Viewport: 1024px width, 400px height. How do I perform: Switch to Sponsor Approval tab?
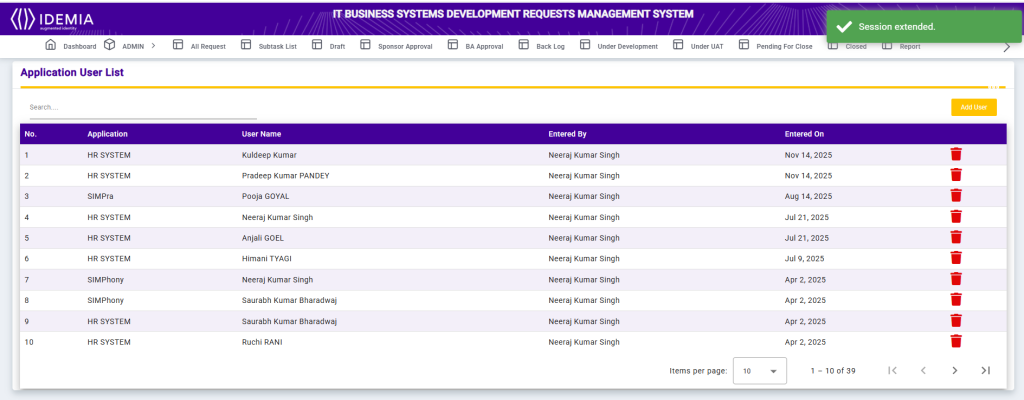[404, 46]
